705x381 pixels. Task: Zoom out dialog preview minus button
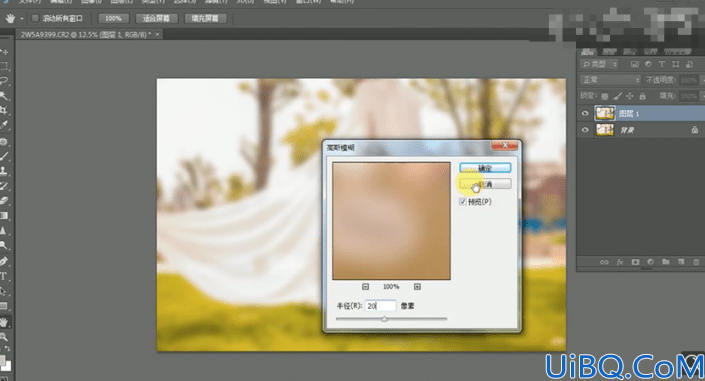[366, 287]
